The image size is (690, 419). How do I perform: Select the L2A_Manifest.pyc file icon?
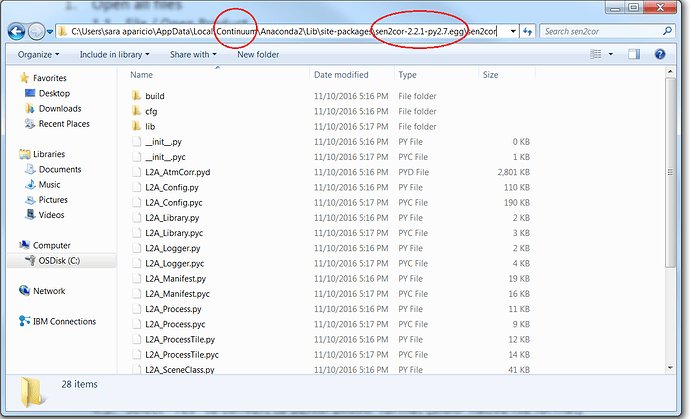(137, 294)
